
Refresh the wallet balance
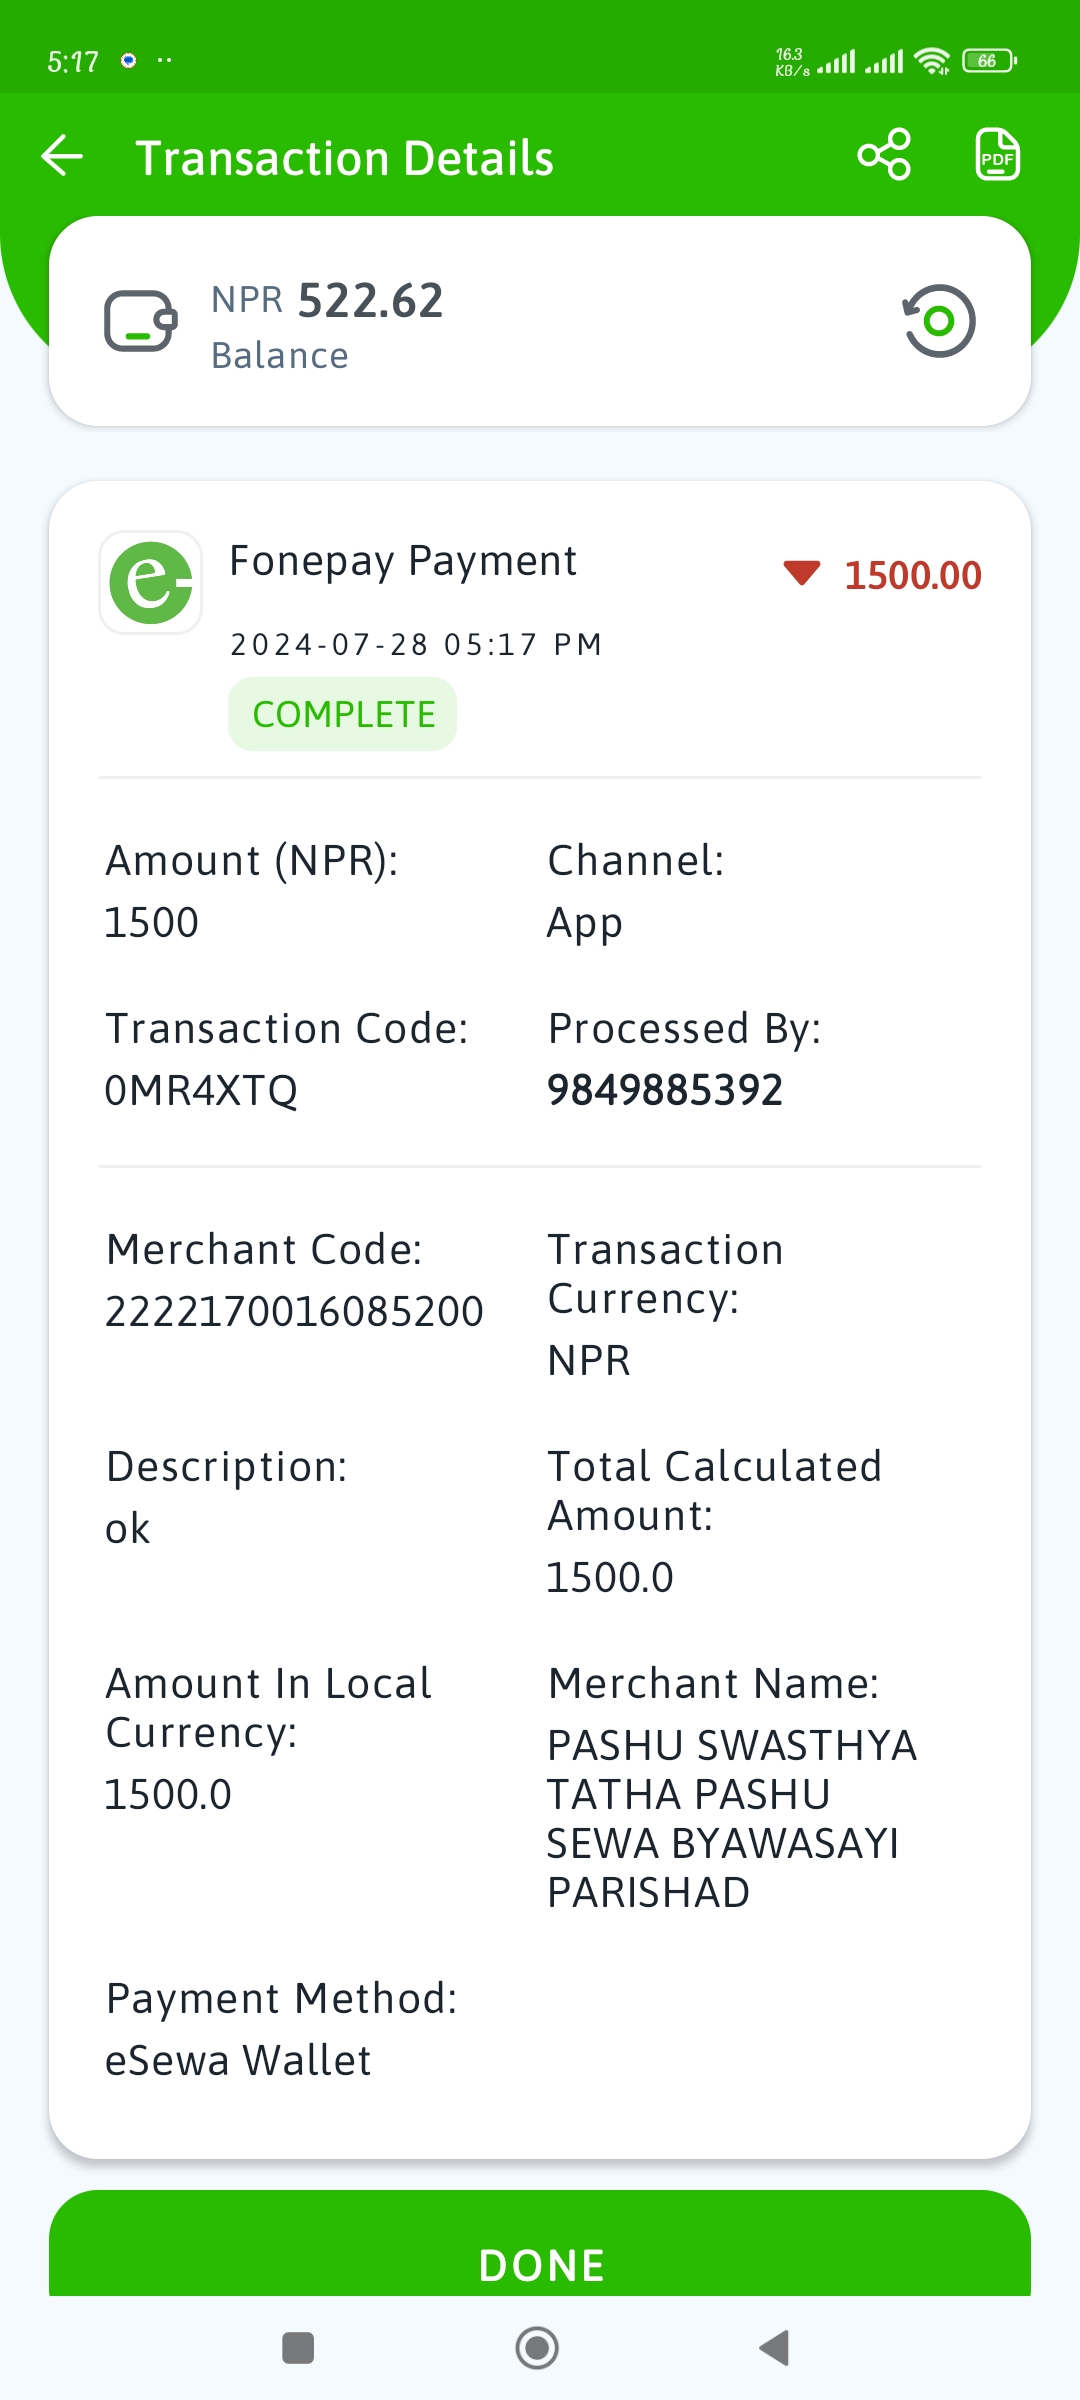click(939, 320)
